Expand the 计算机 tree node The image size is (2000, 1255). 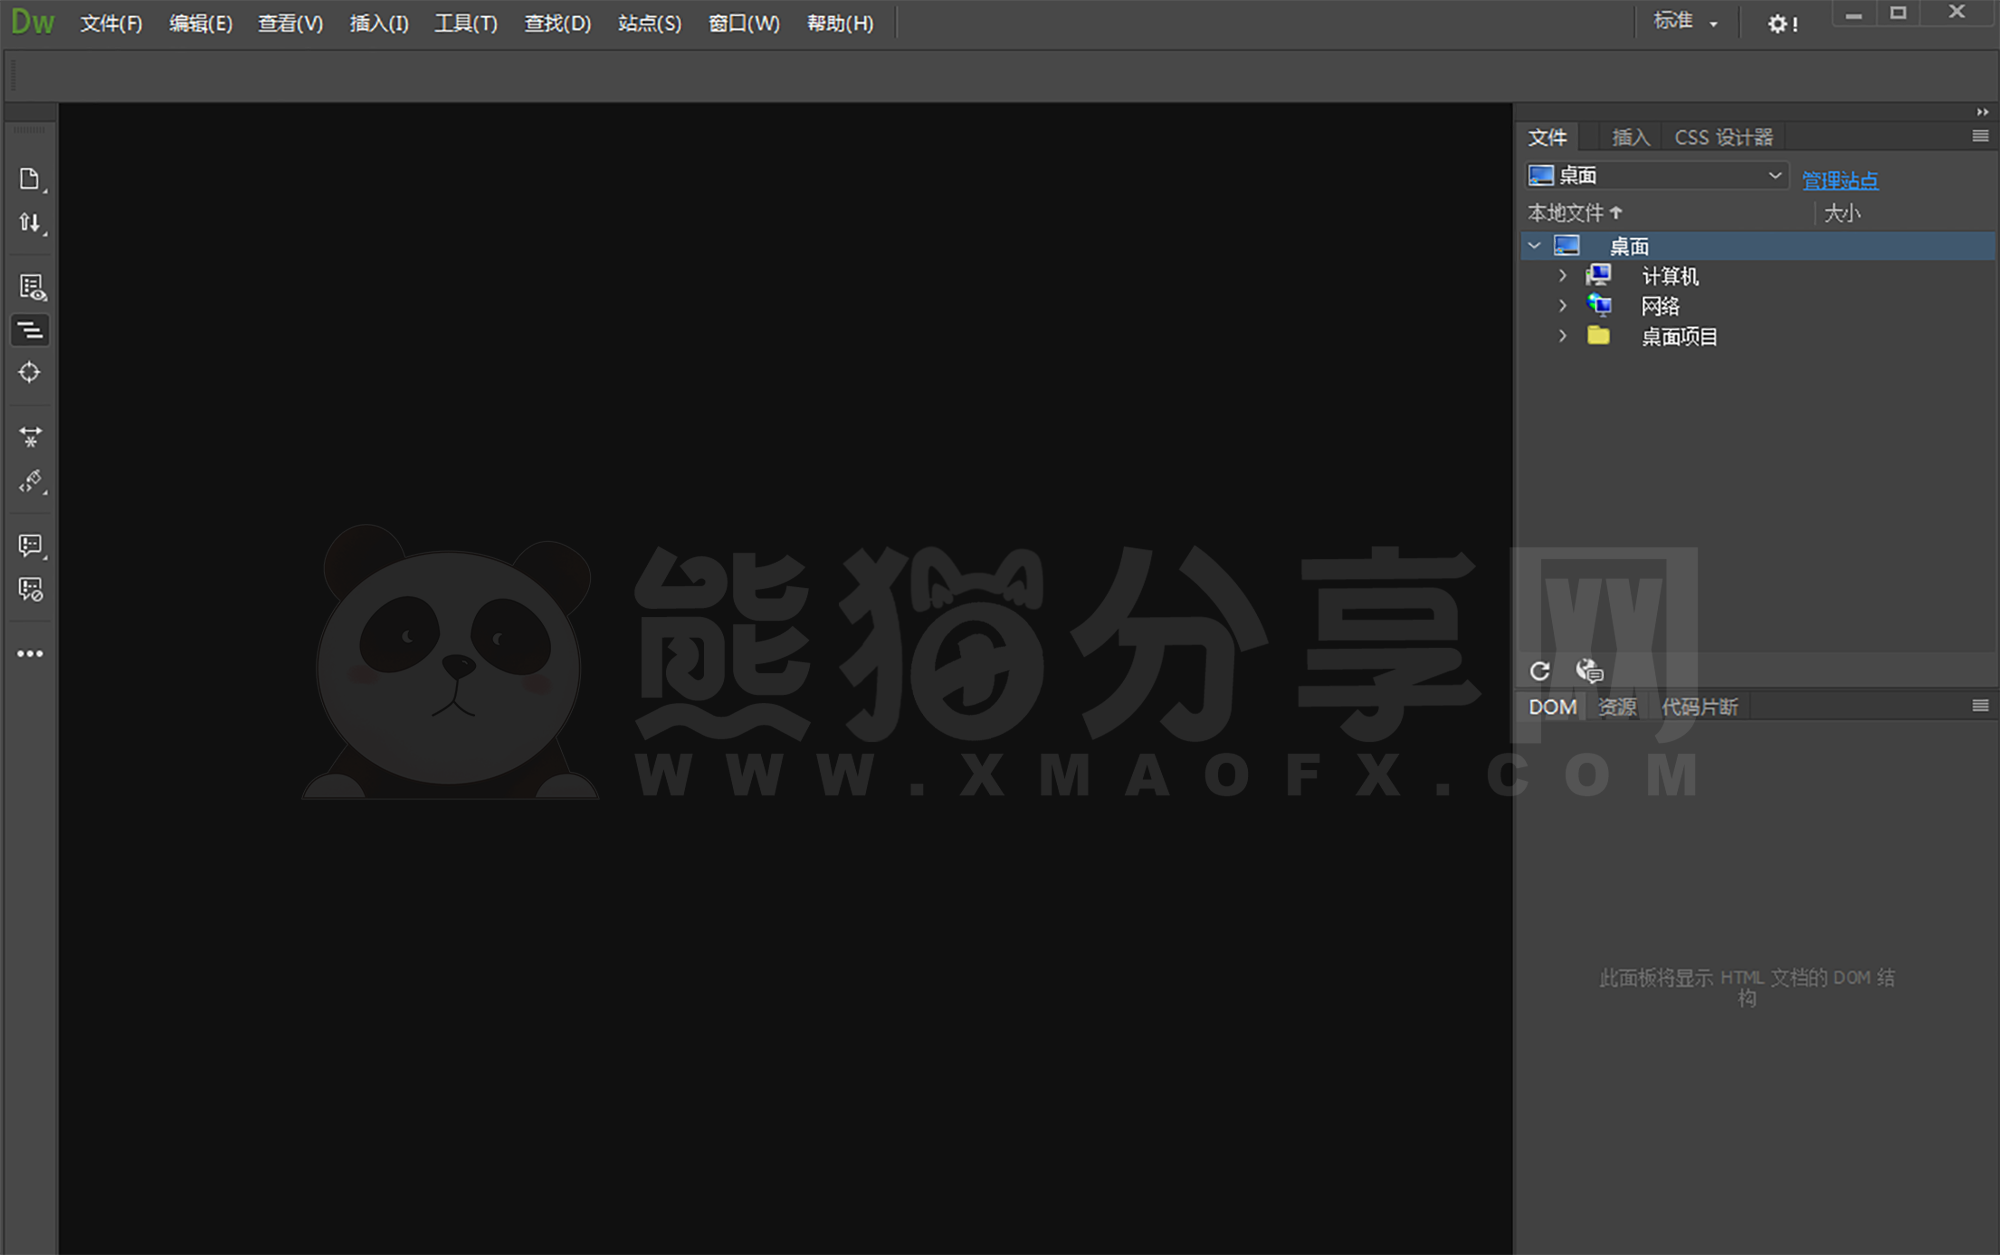1563,275
